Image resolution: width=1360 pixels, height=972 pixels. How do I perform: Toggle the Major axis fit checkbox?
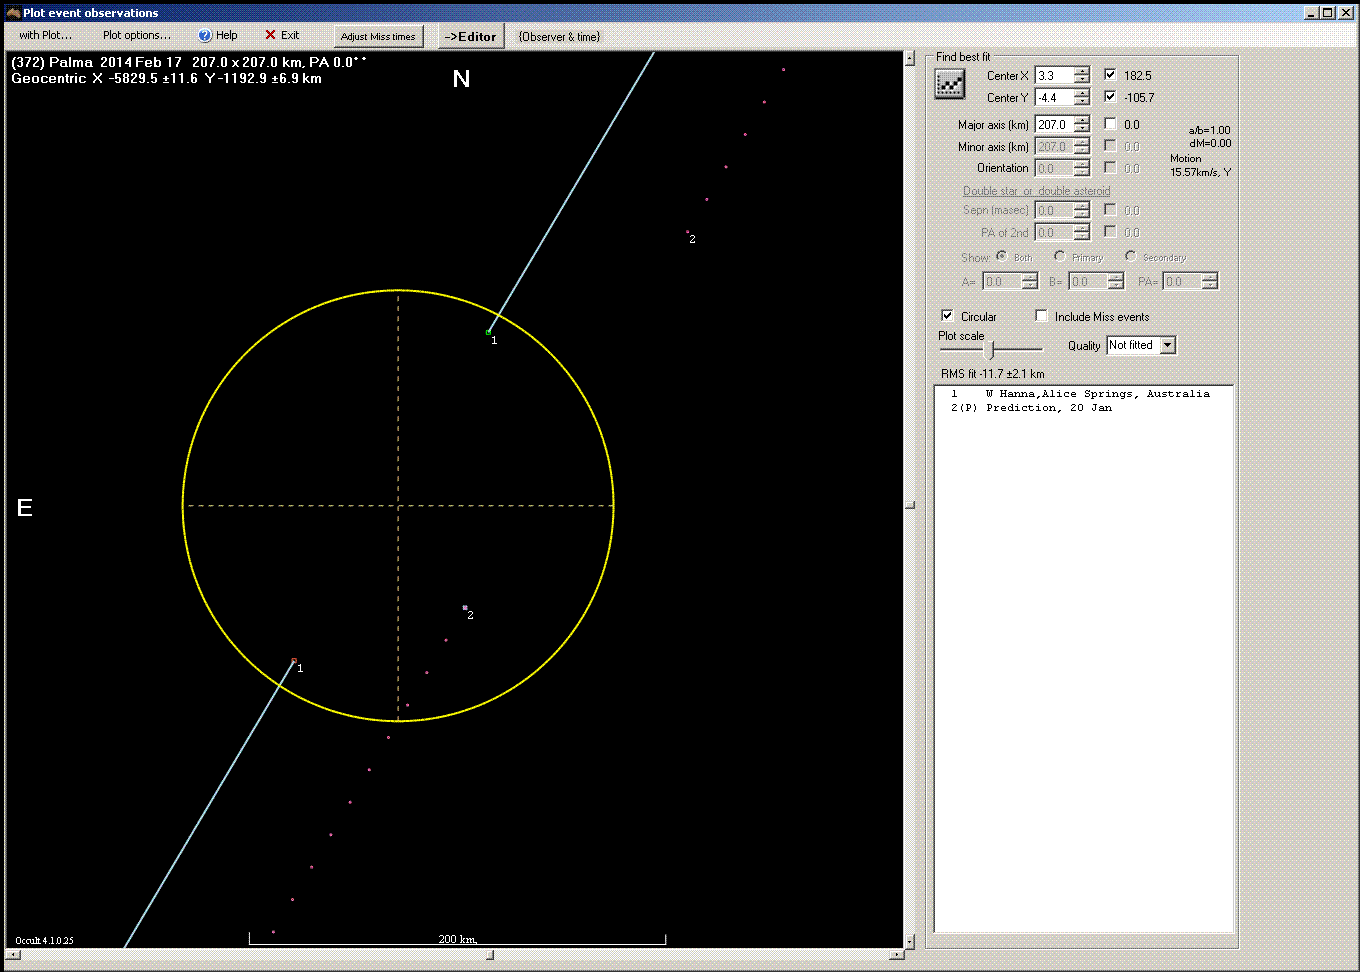point(1110,124)
